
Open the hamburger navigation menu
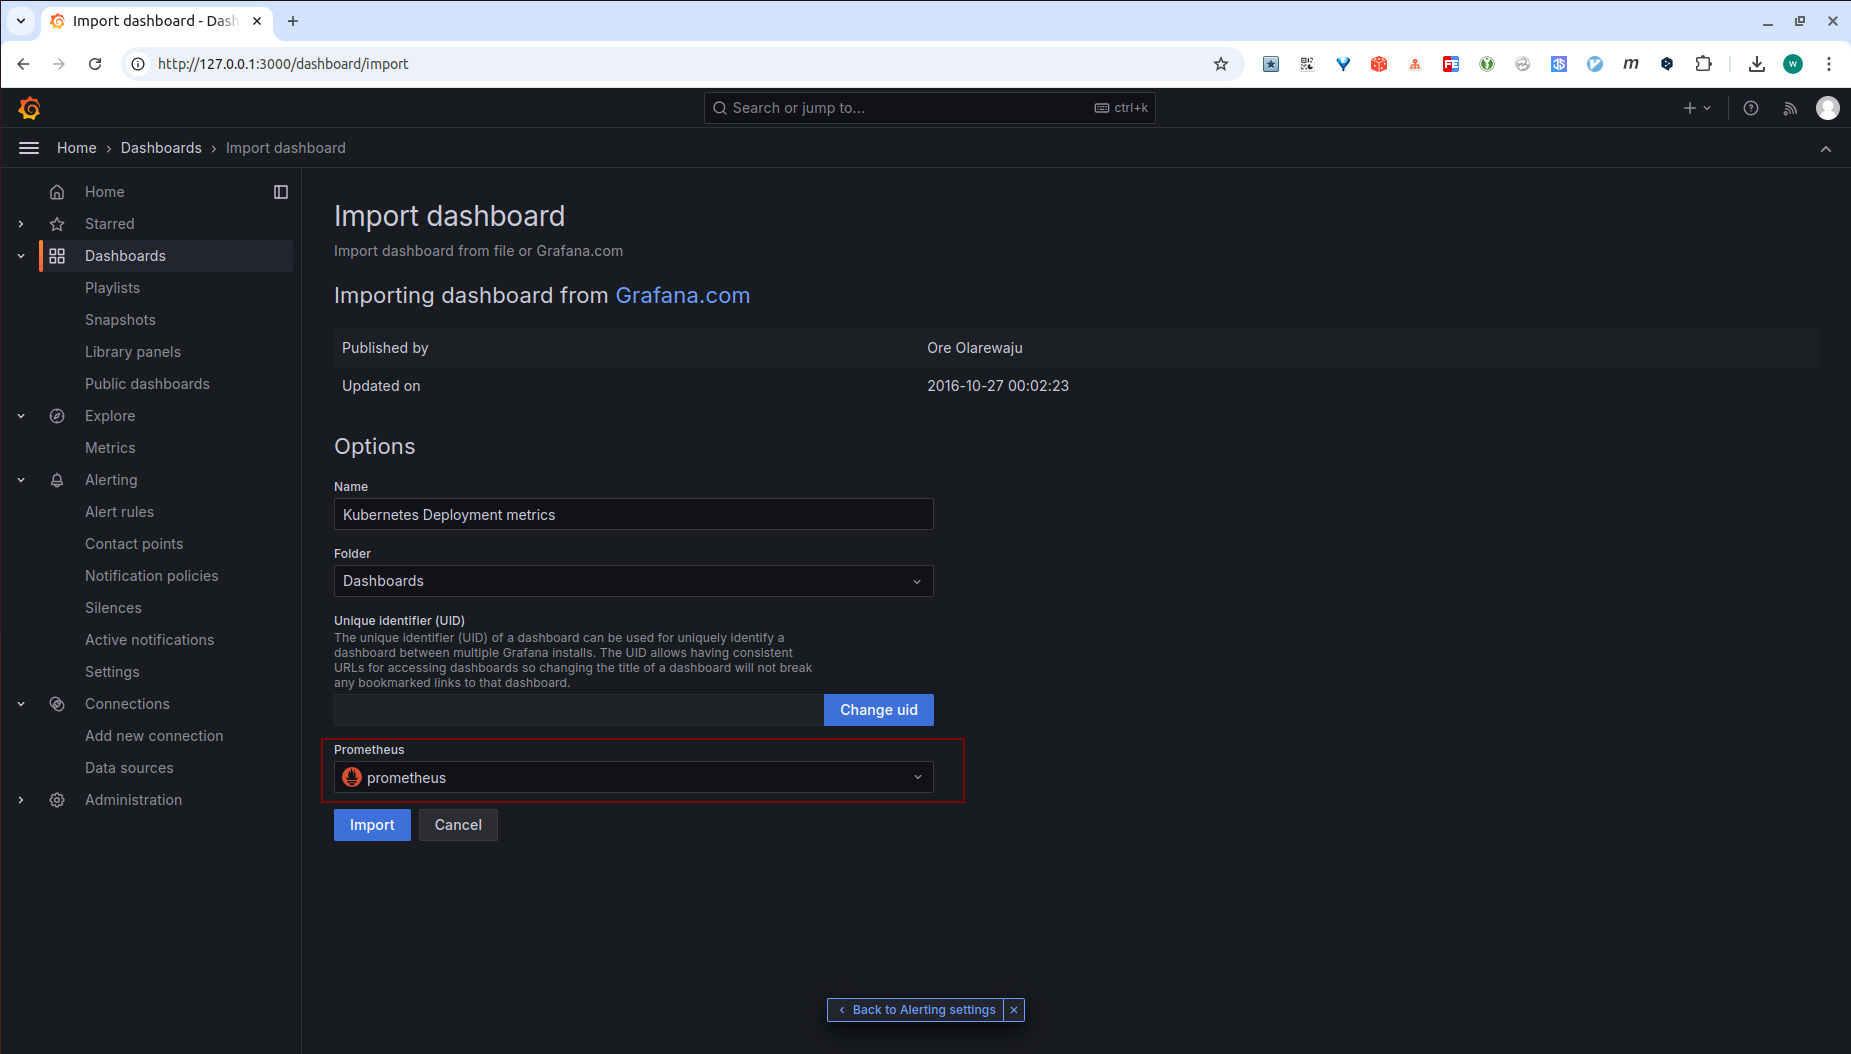pos(29,148)
